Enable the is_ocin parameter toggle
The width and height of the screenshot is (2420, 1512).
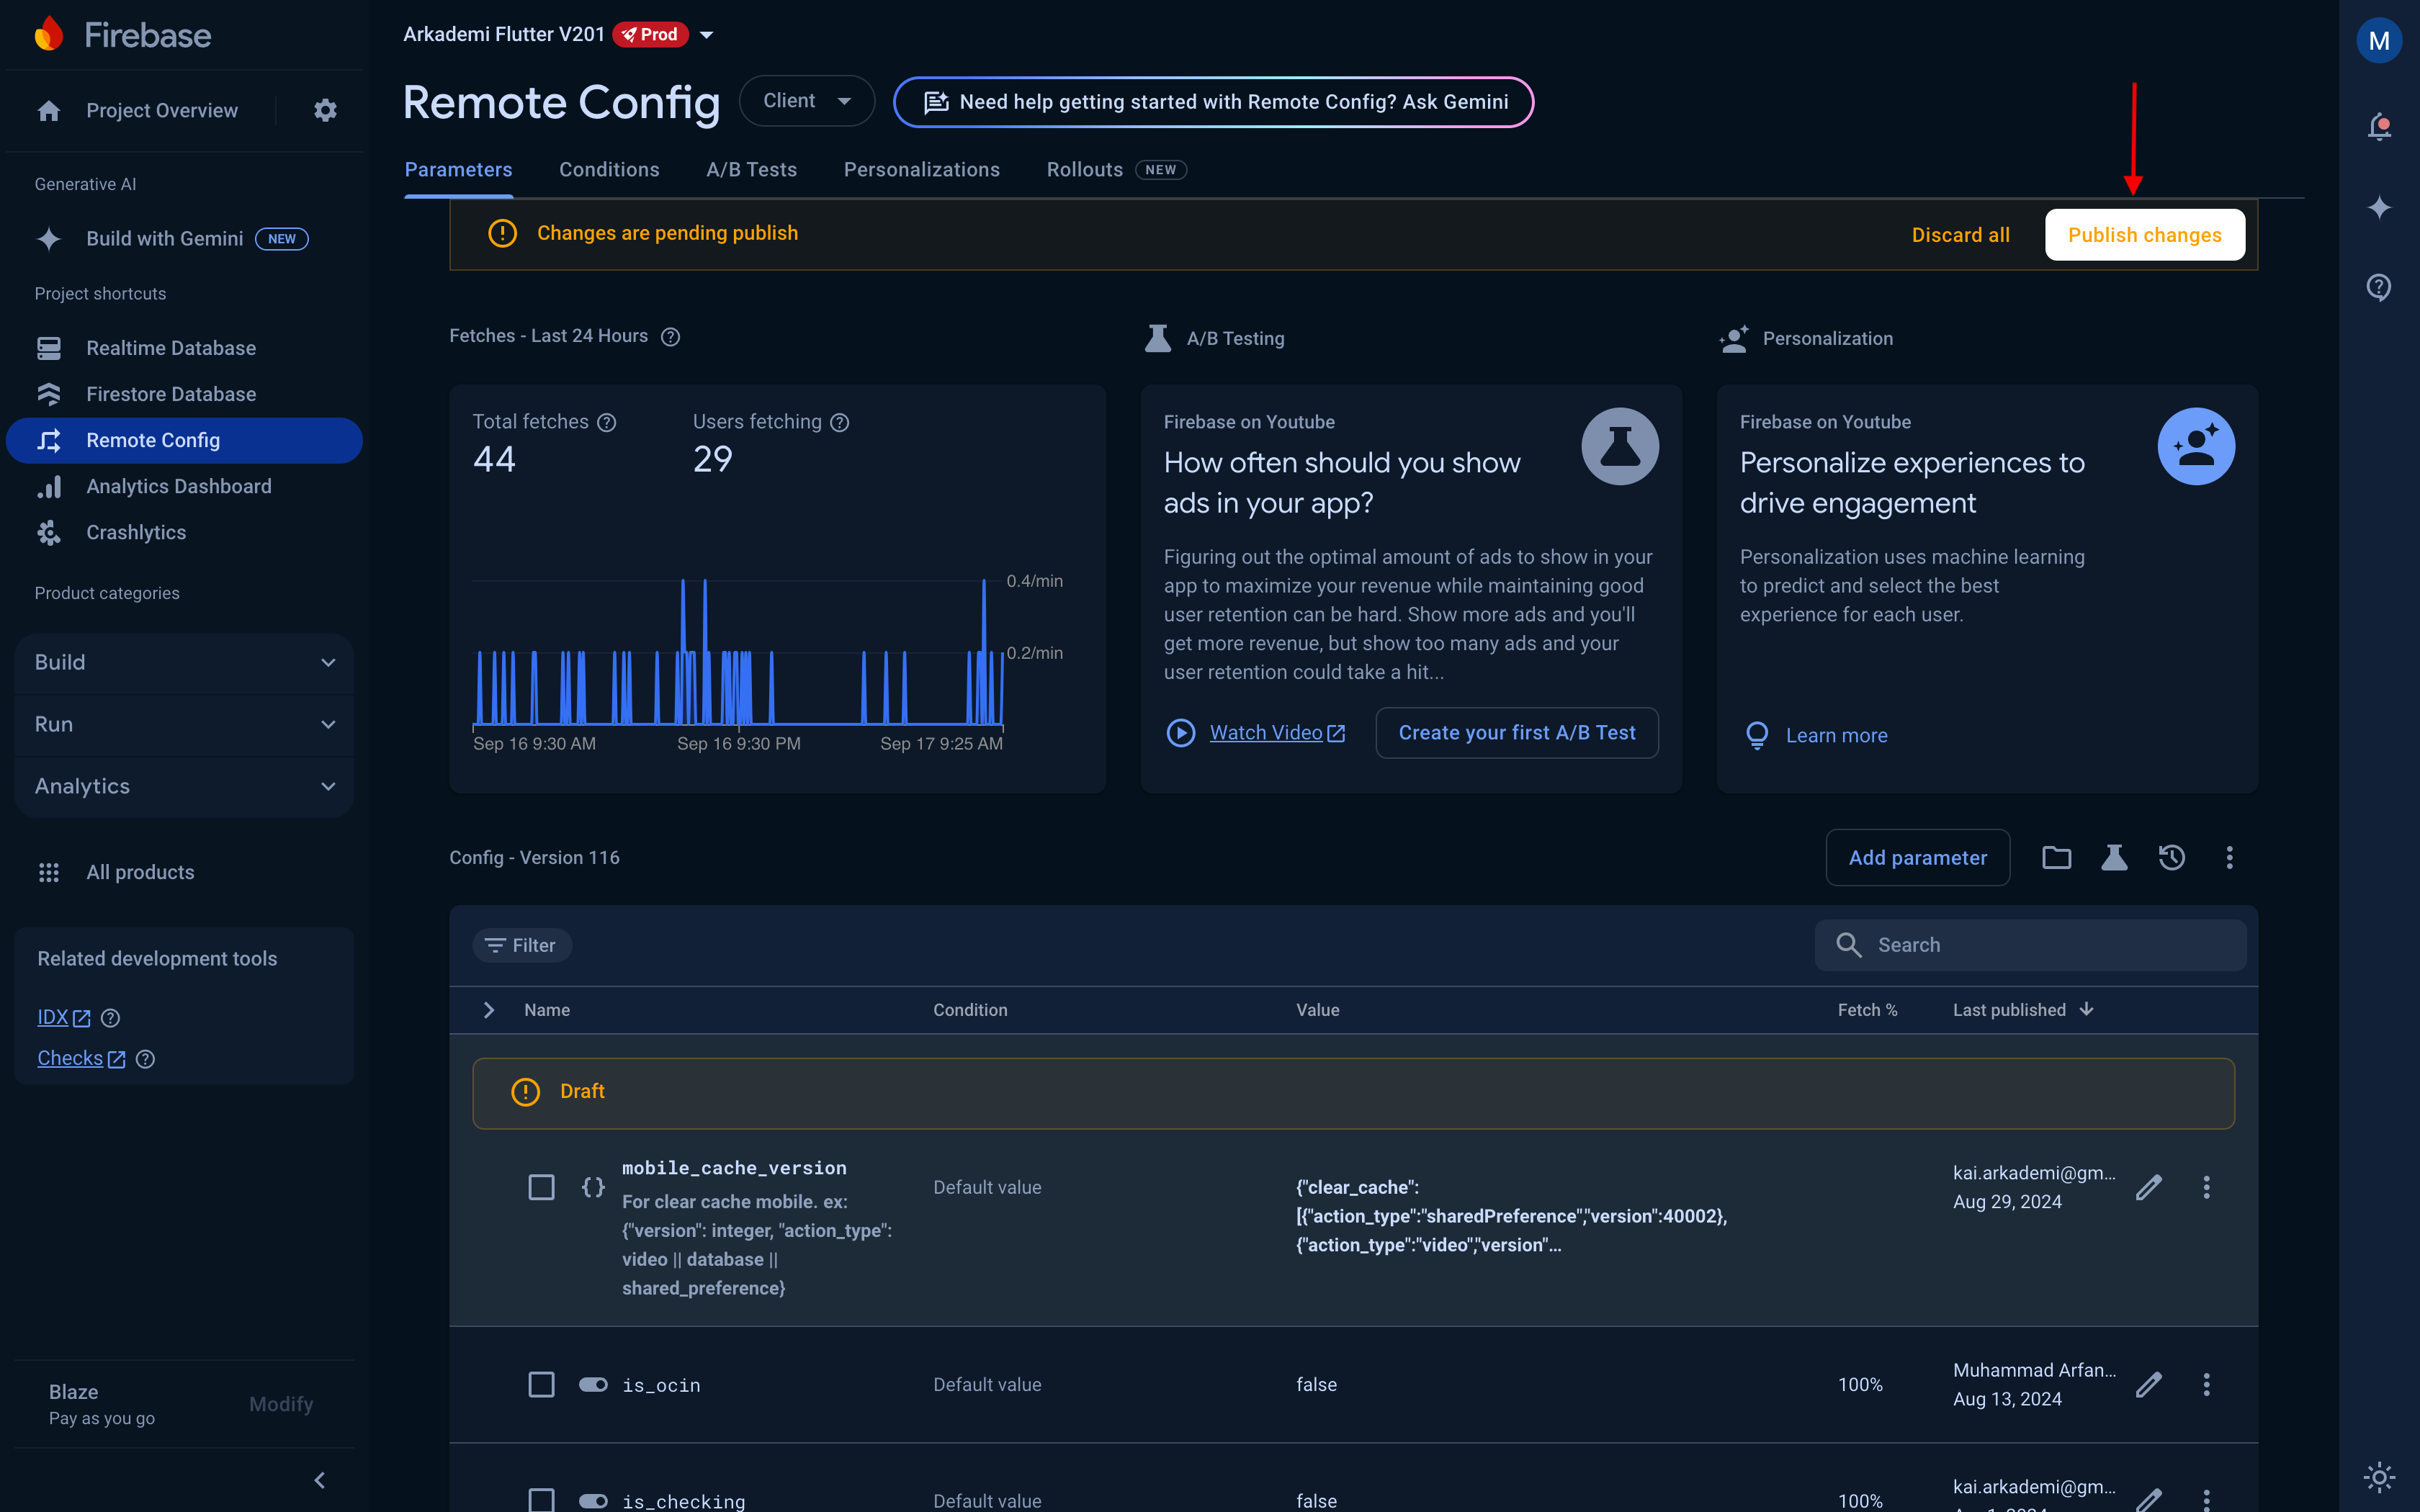tap(593, 1384)
